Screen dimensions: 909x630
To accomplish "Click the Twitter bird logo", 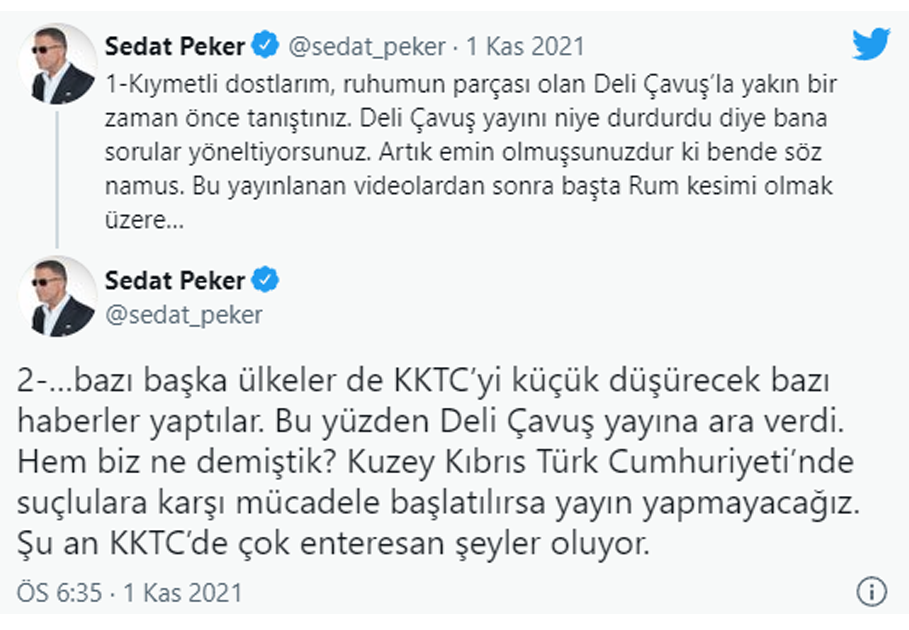I will (x=871, y=44).
